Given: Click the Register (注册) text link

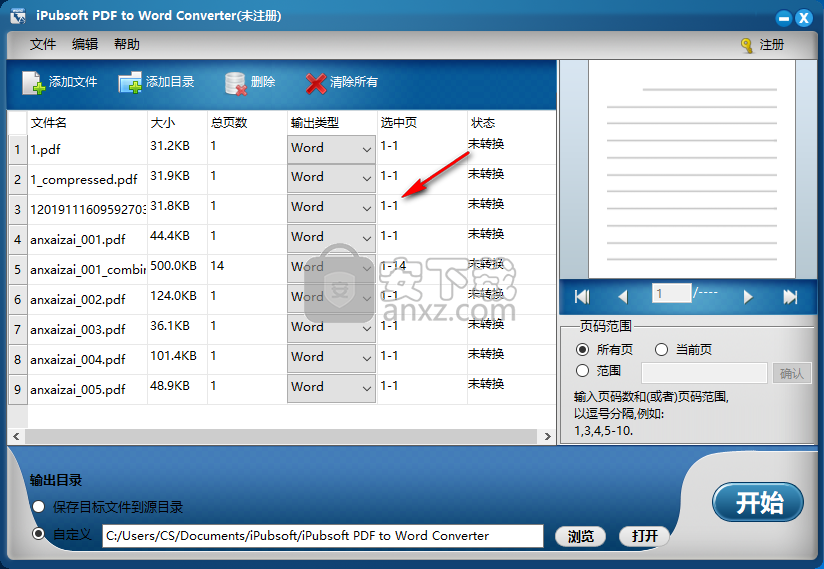Looking at the screenshot, I should coord(771,45).
